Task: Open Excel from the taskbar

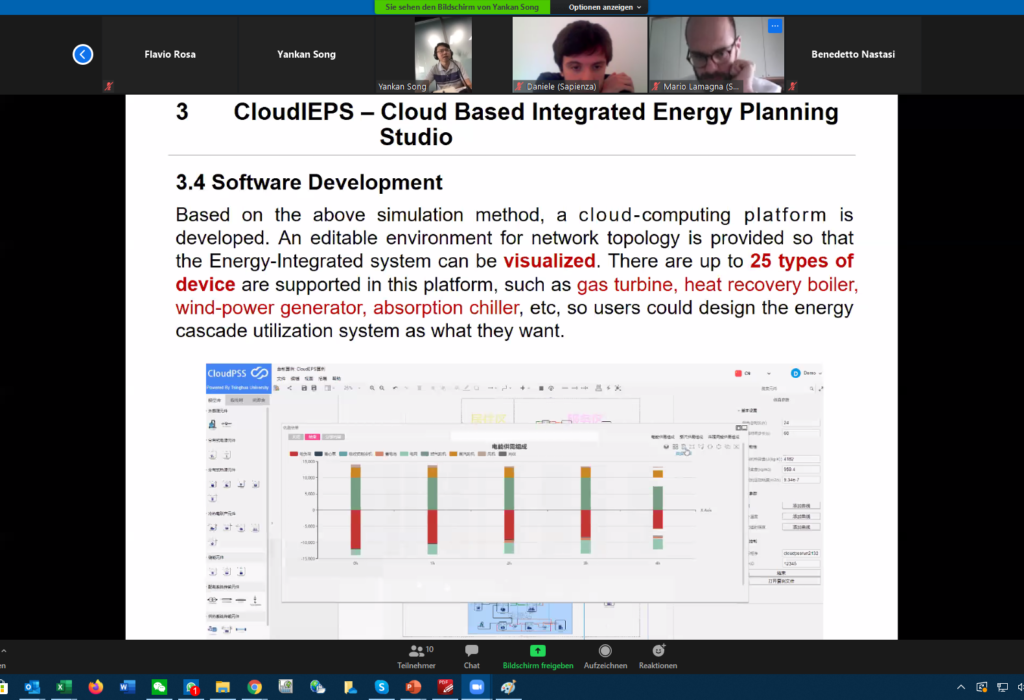Action: (x=63, y=687)
